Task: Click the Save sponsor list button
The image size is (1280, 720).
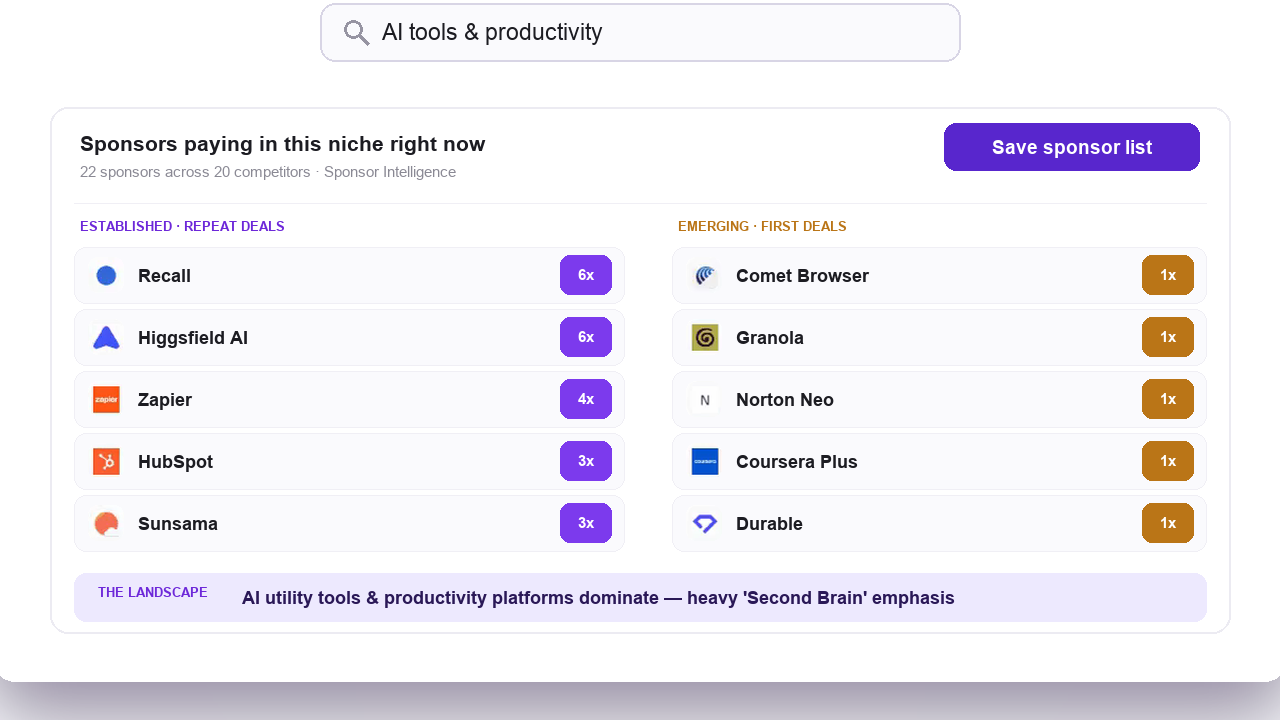Action: click(1072, 147)
